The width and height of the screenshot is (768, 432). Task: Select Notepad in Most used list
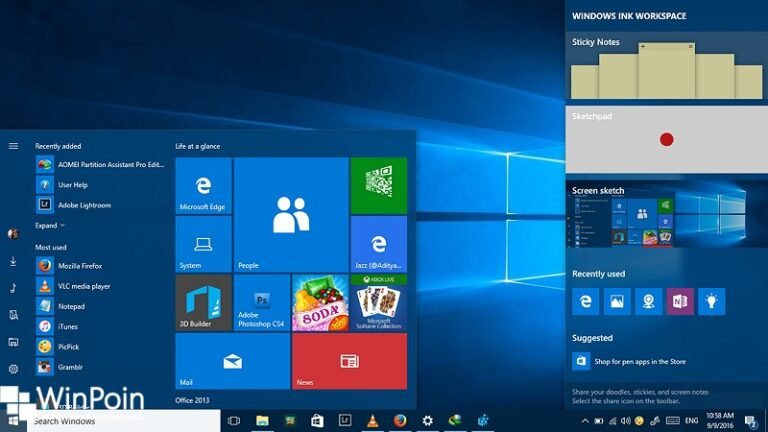(71, 306)
